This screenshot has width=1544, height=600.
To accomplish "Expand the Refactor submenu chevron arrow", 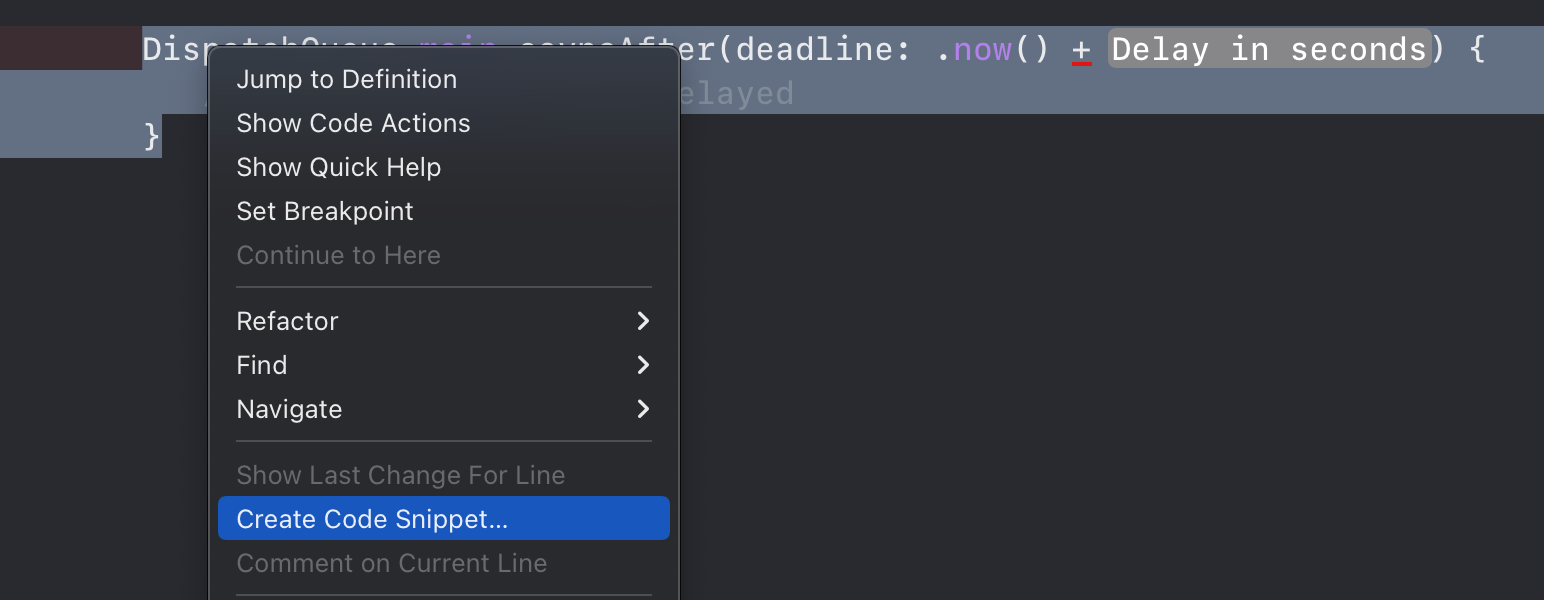I will (643, 321).
